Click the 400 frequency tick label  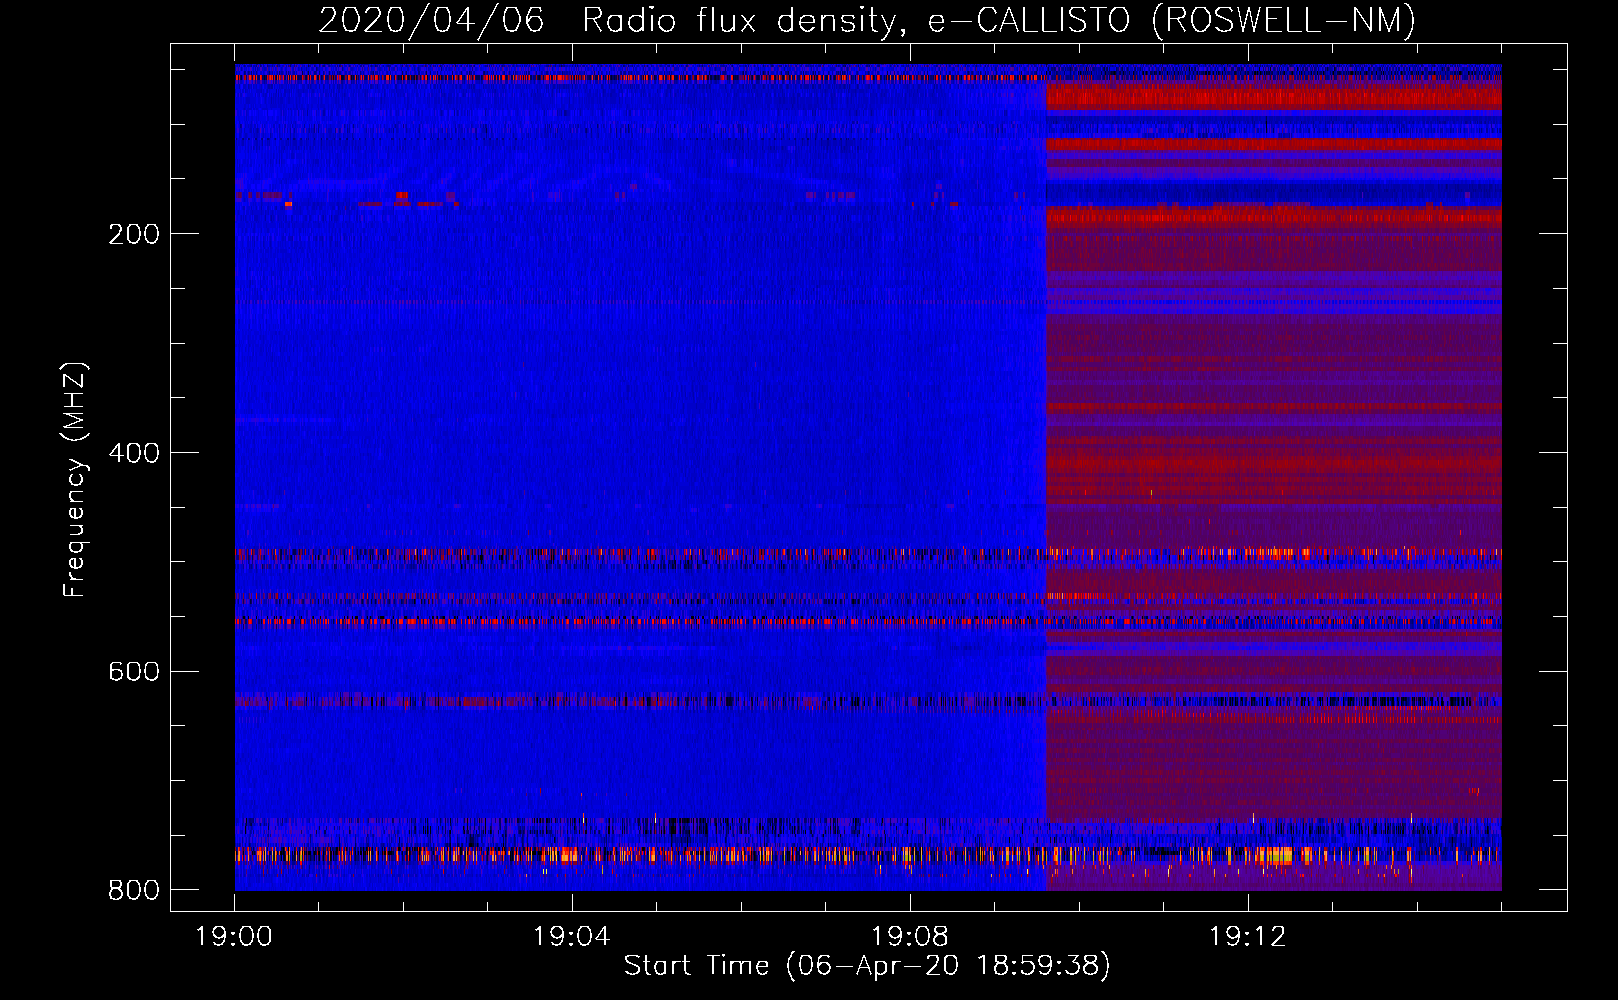pos(134,453)
